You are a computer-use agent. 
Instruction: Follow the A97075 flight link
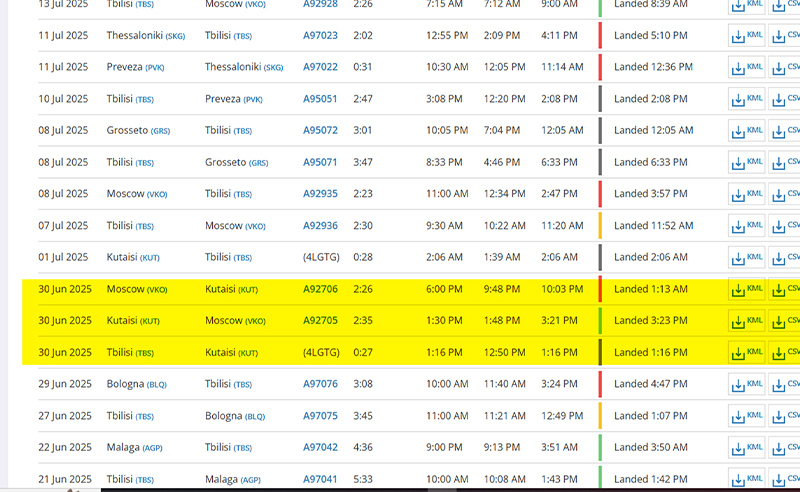tap(320, 416)
